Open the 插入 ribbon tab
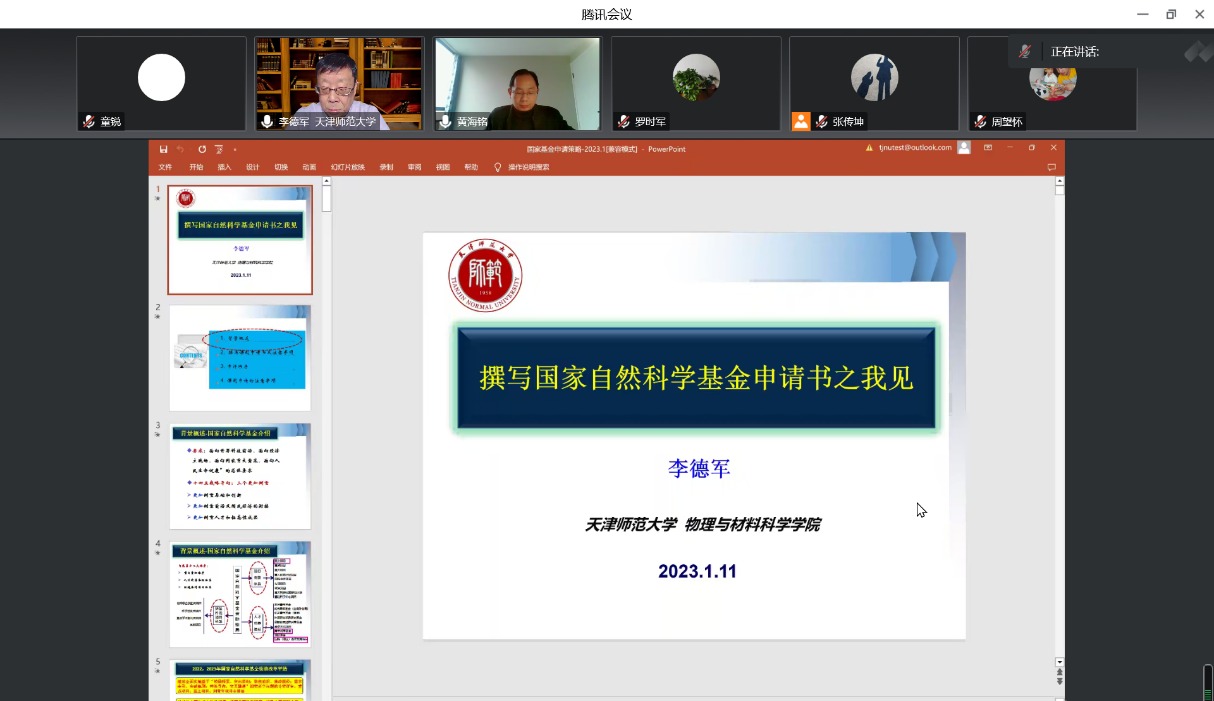The image size is (1214, 701). (x=224, y=167)
